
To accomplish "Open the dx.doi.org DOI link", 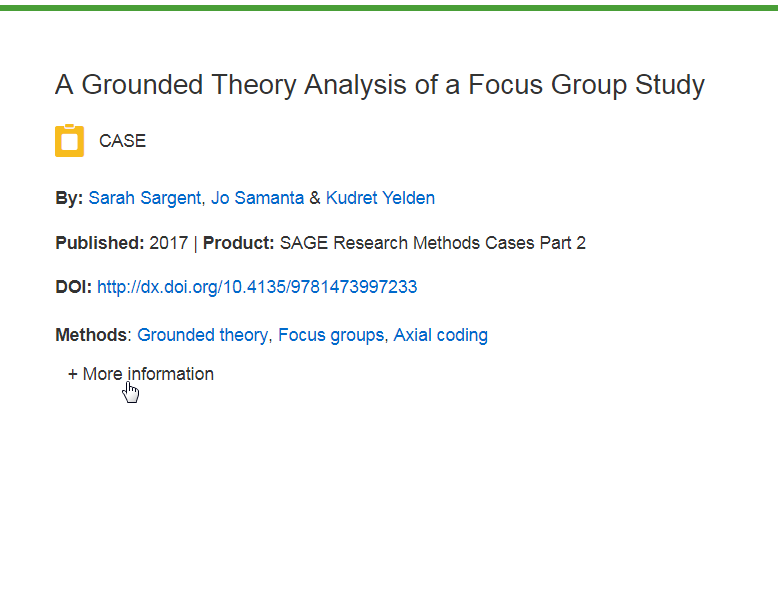I will tap(257, 287).
